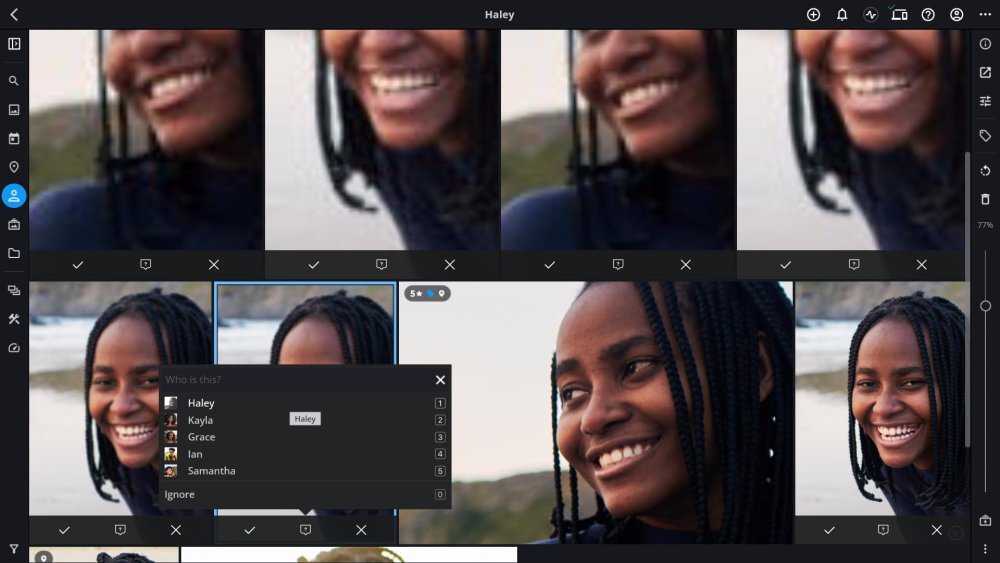Open the Calendar view in sidebar
Image resolution: width=1000 pixels, height=563 pixels.
tap(13, 138)
